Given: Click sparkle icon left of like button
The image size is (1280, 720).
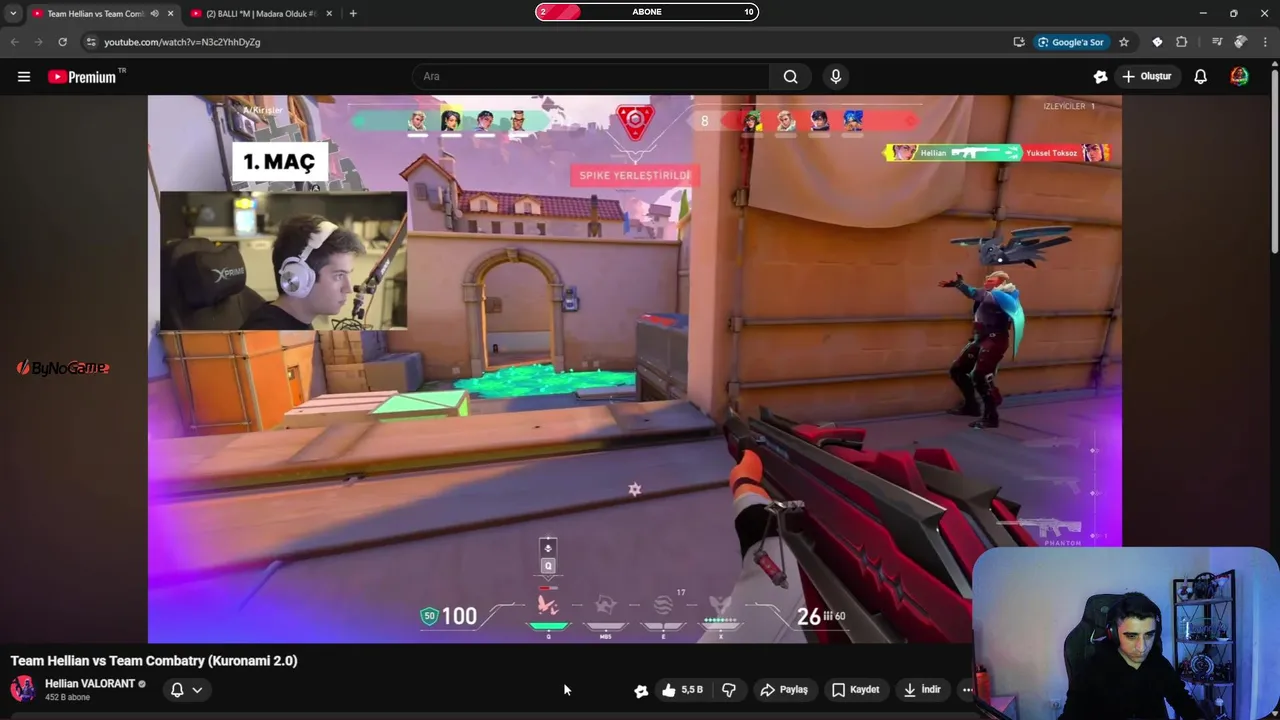Looking at the screenshot, I should (641, 690).
